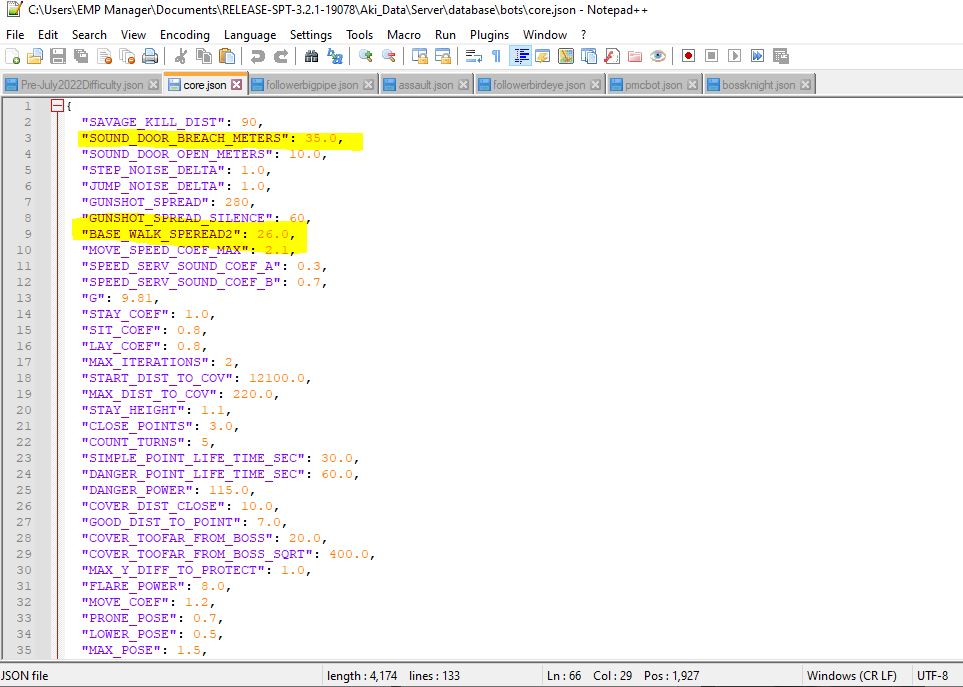Screen dimensions: 963x687
Task: Click the Undo arrow icon
Action: click(257, 56)
